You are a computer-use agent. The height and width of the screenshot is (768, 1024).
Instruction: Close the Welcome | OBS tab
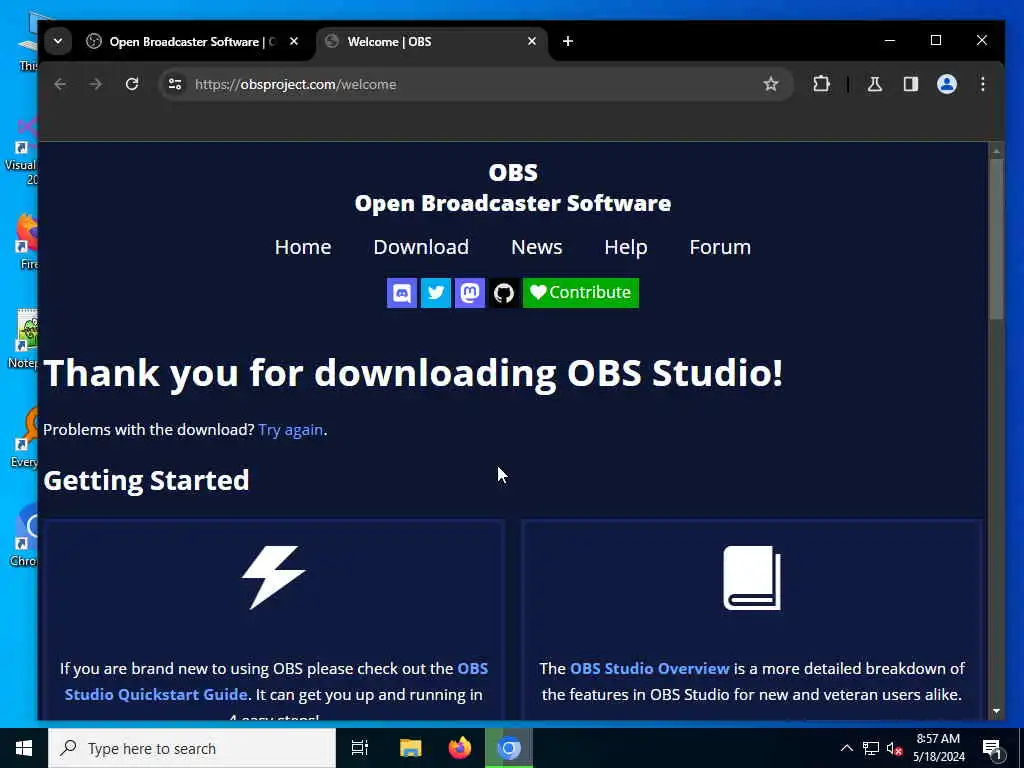click(x=532, y=41)
